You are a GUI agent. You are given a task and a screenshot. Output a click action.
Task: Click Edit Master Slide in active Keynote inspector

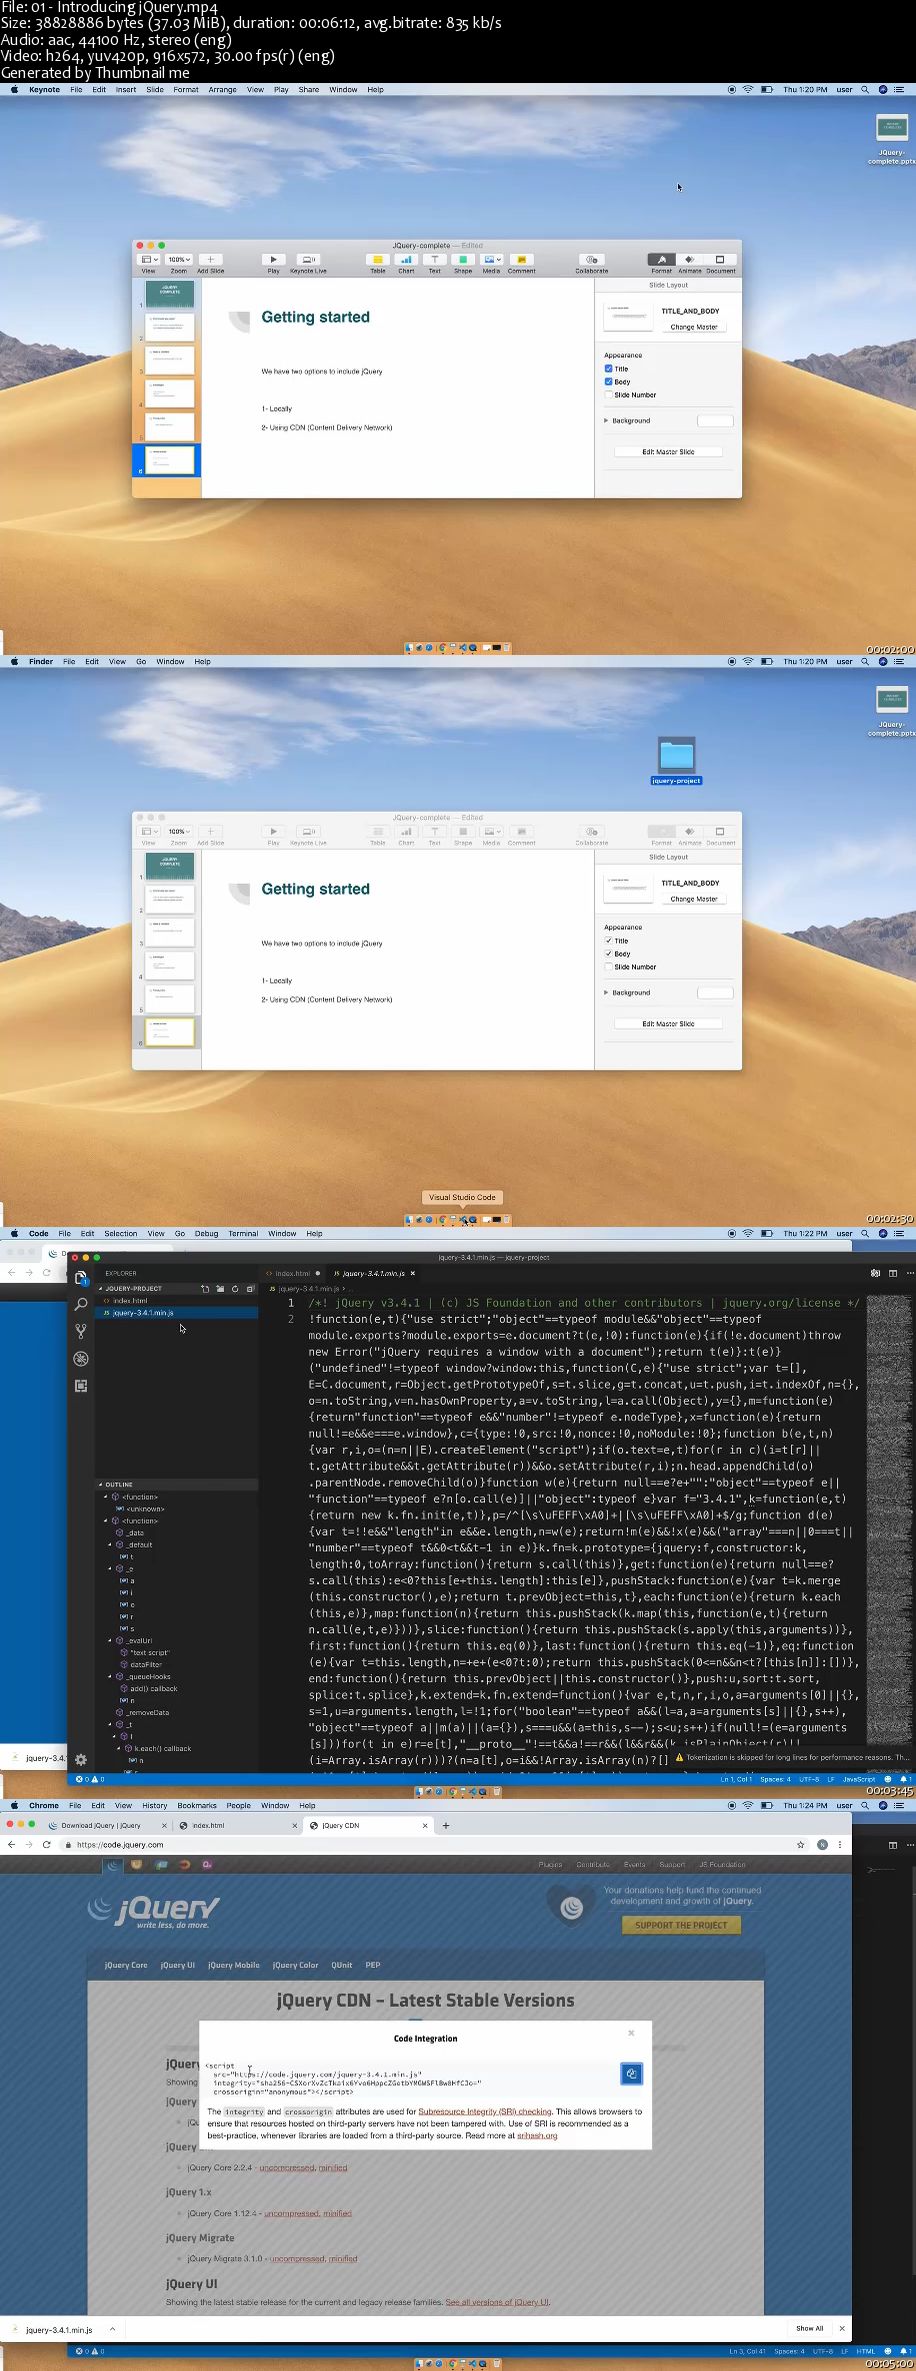pos(668,452)
